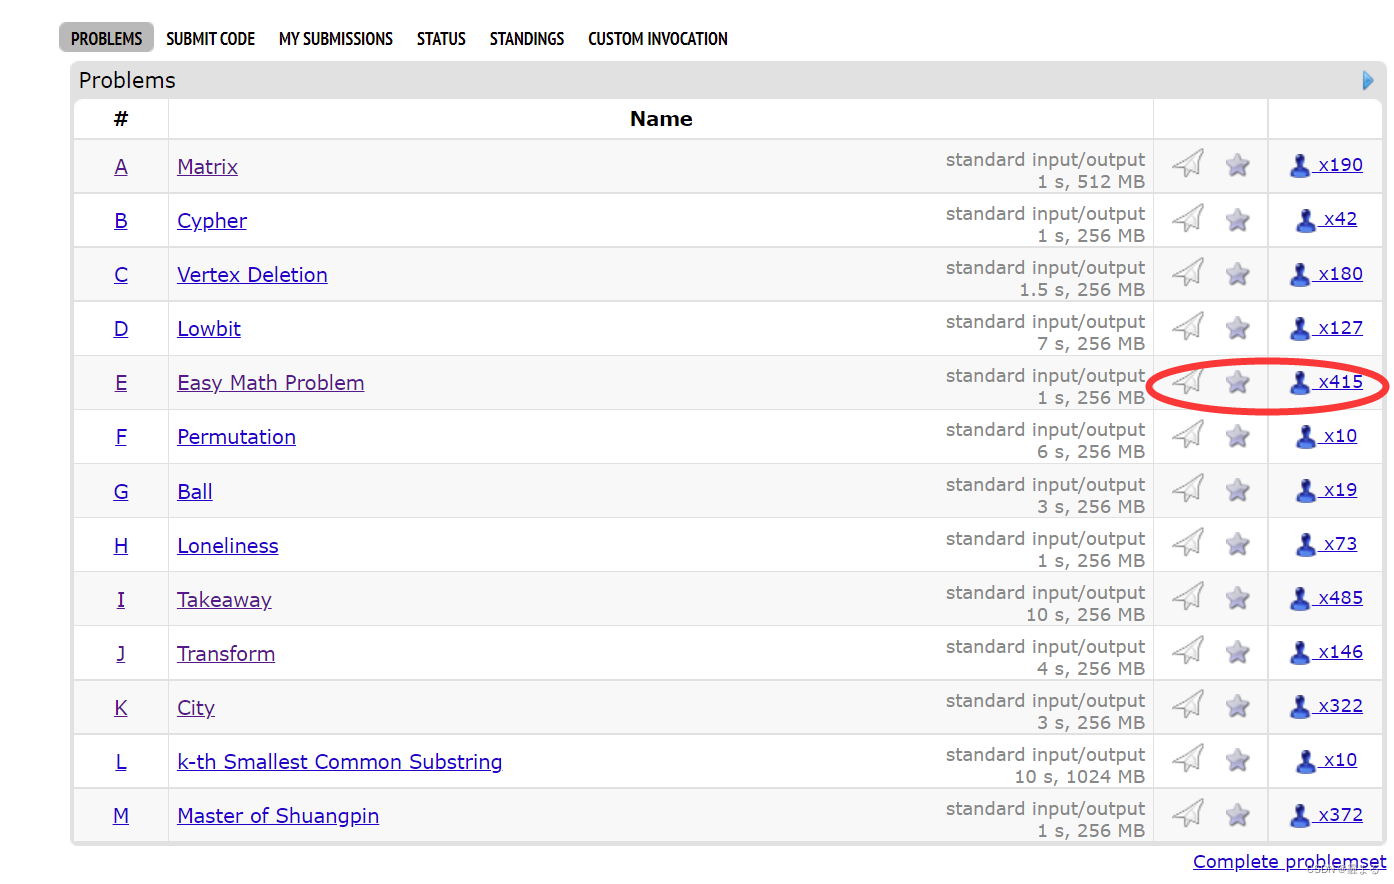Open the Vertex Deletion problem
Screen dimensions: 1394x884
[x=252, y=275]
